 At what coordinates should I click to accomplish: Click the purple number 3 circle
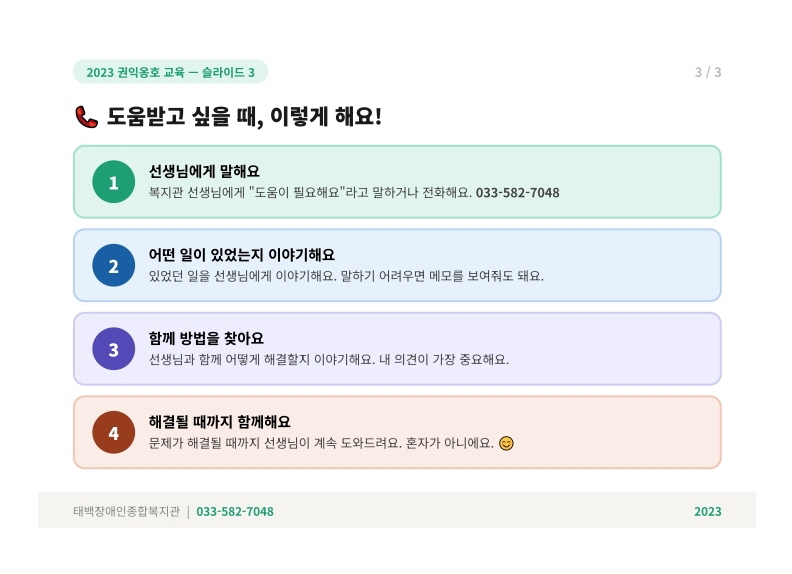coord(113,349)
